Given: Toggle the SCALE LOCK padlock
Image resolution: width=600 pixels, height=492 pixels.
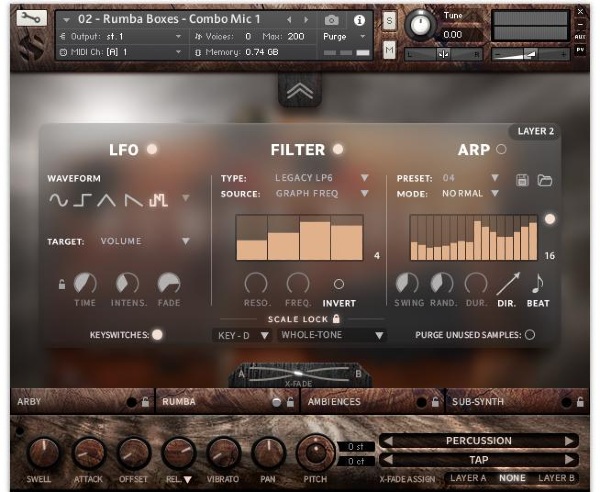Looking at the screenshot, I should (x=336, y=318).
